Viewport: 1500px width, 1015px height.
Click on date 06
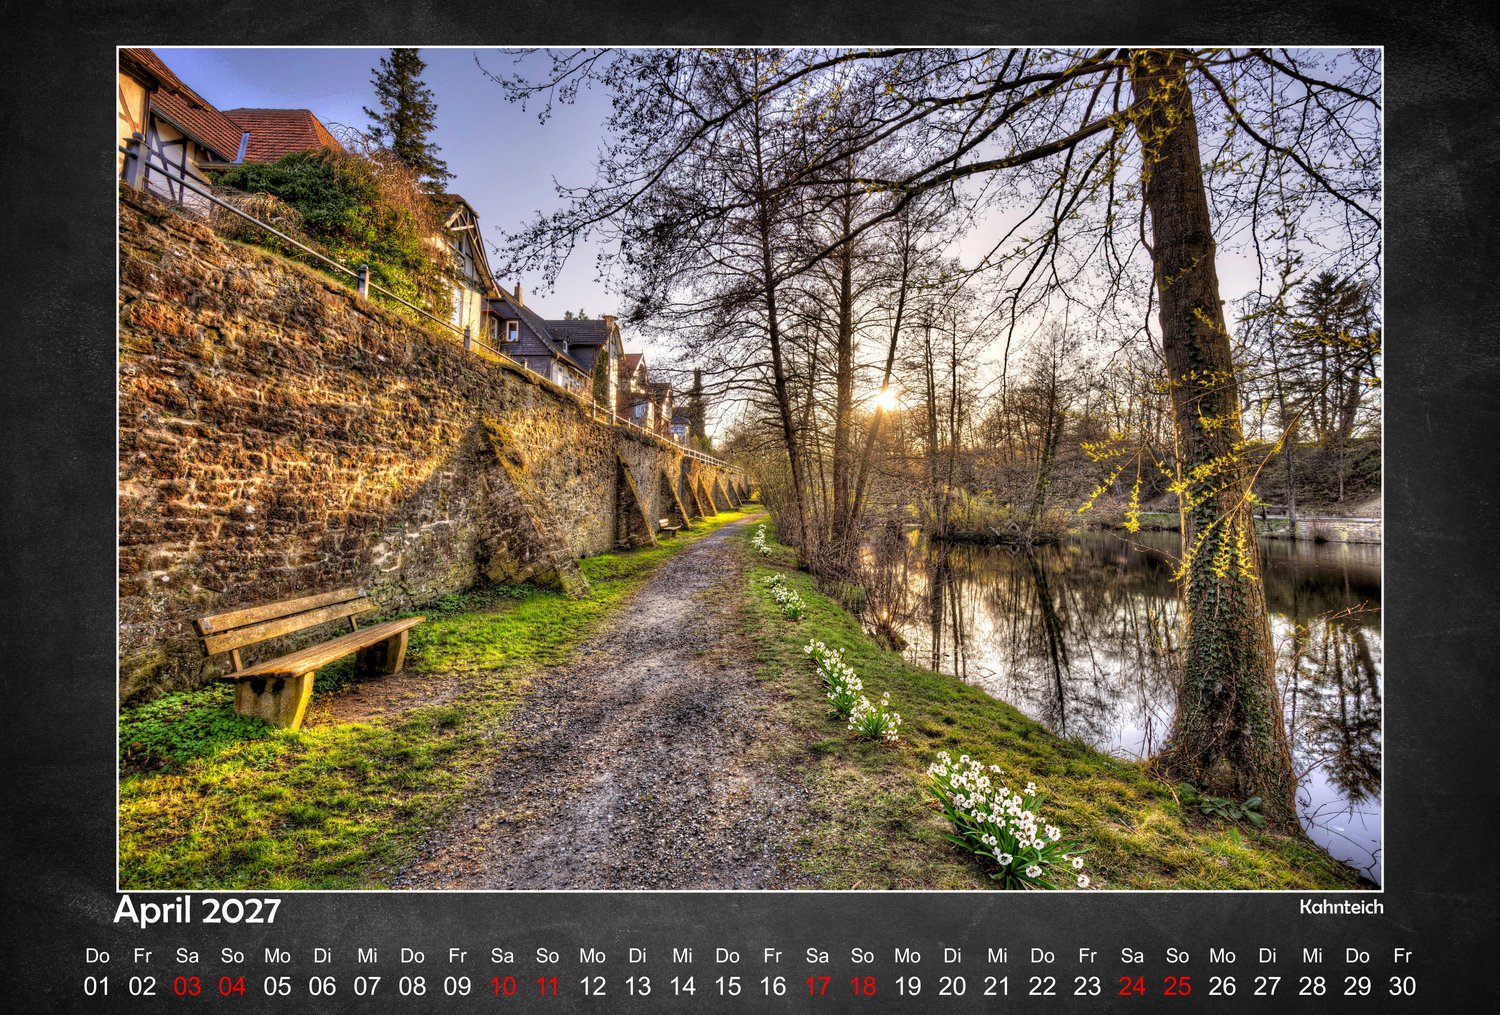click(322, 986)
